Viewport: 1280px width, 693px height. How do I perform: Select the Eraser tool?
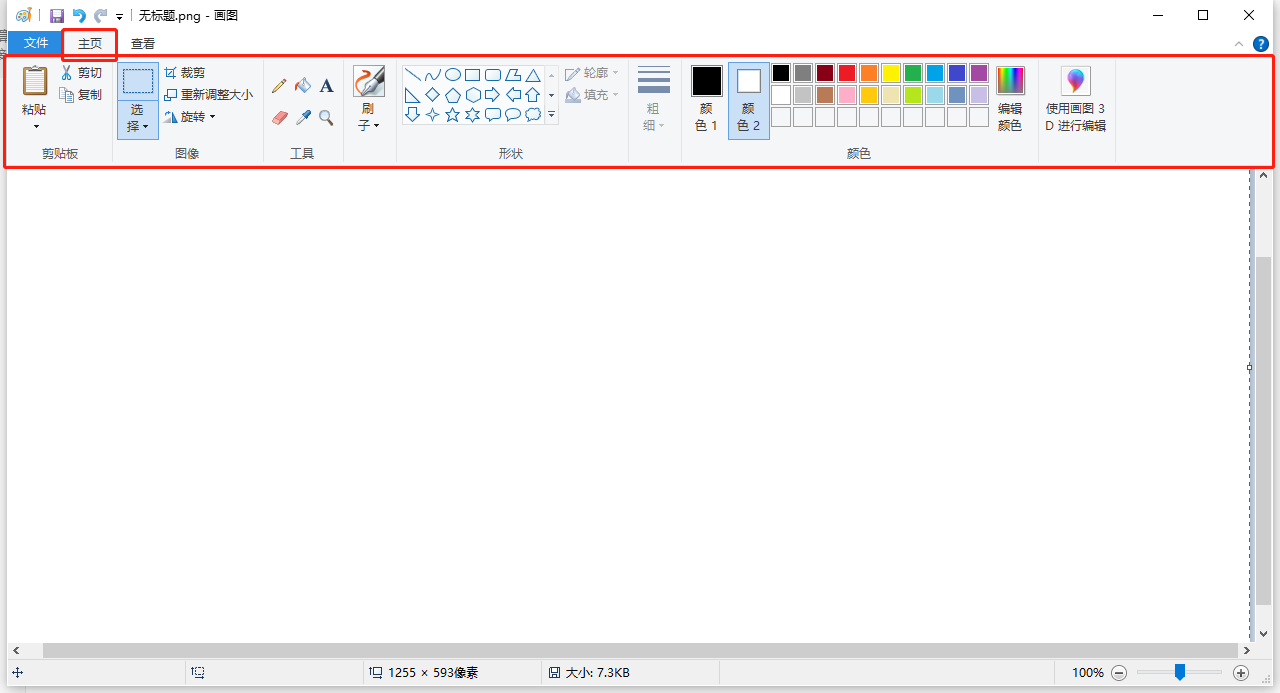(x=279, y=117)
